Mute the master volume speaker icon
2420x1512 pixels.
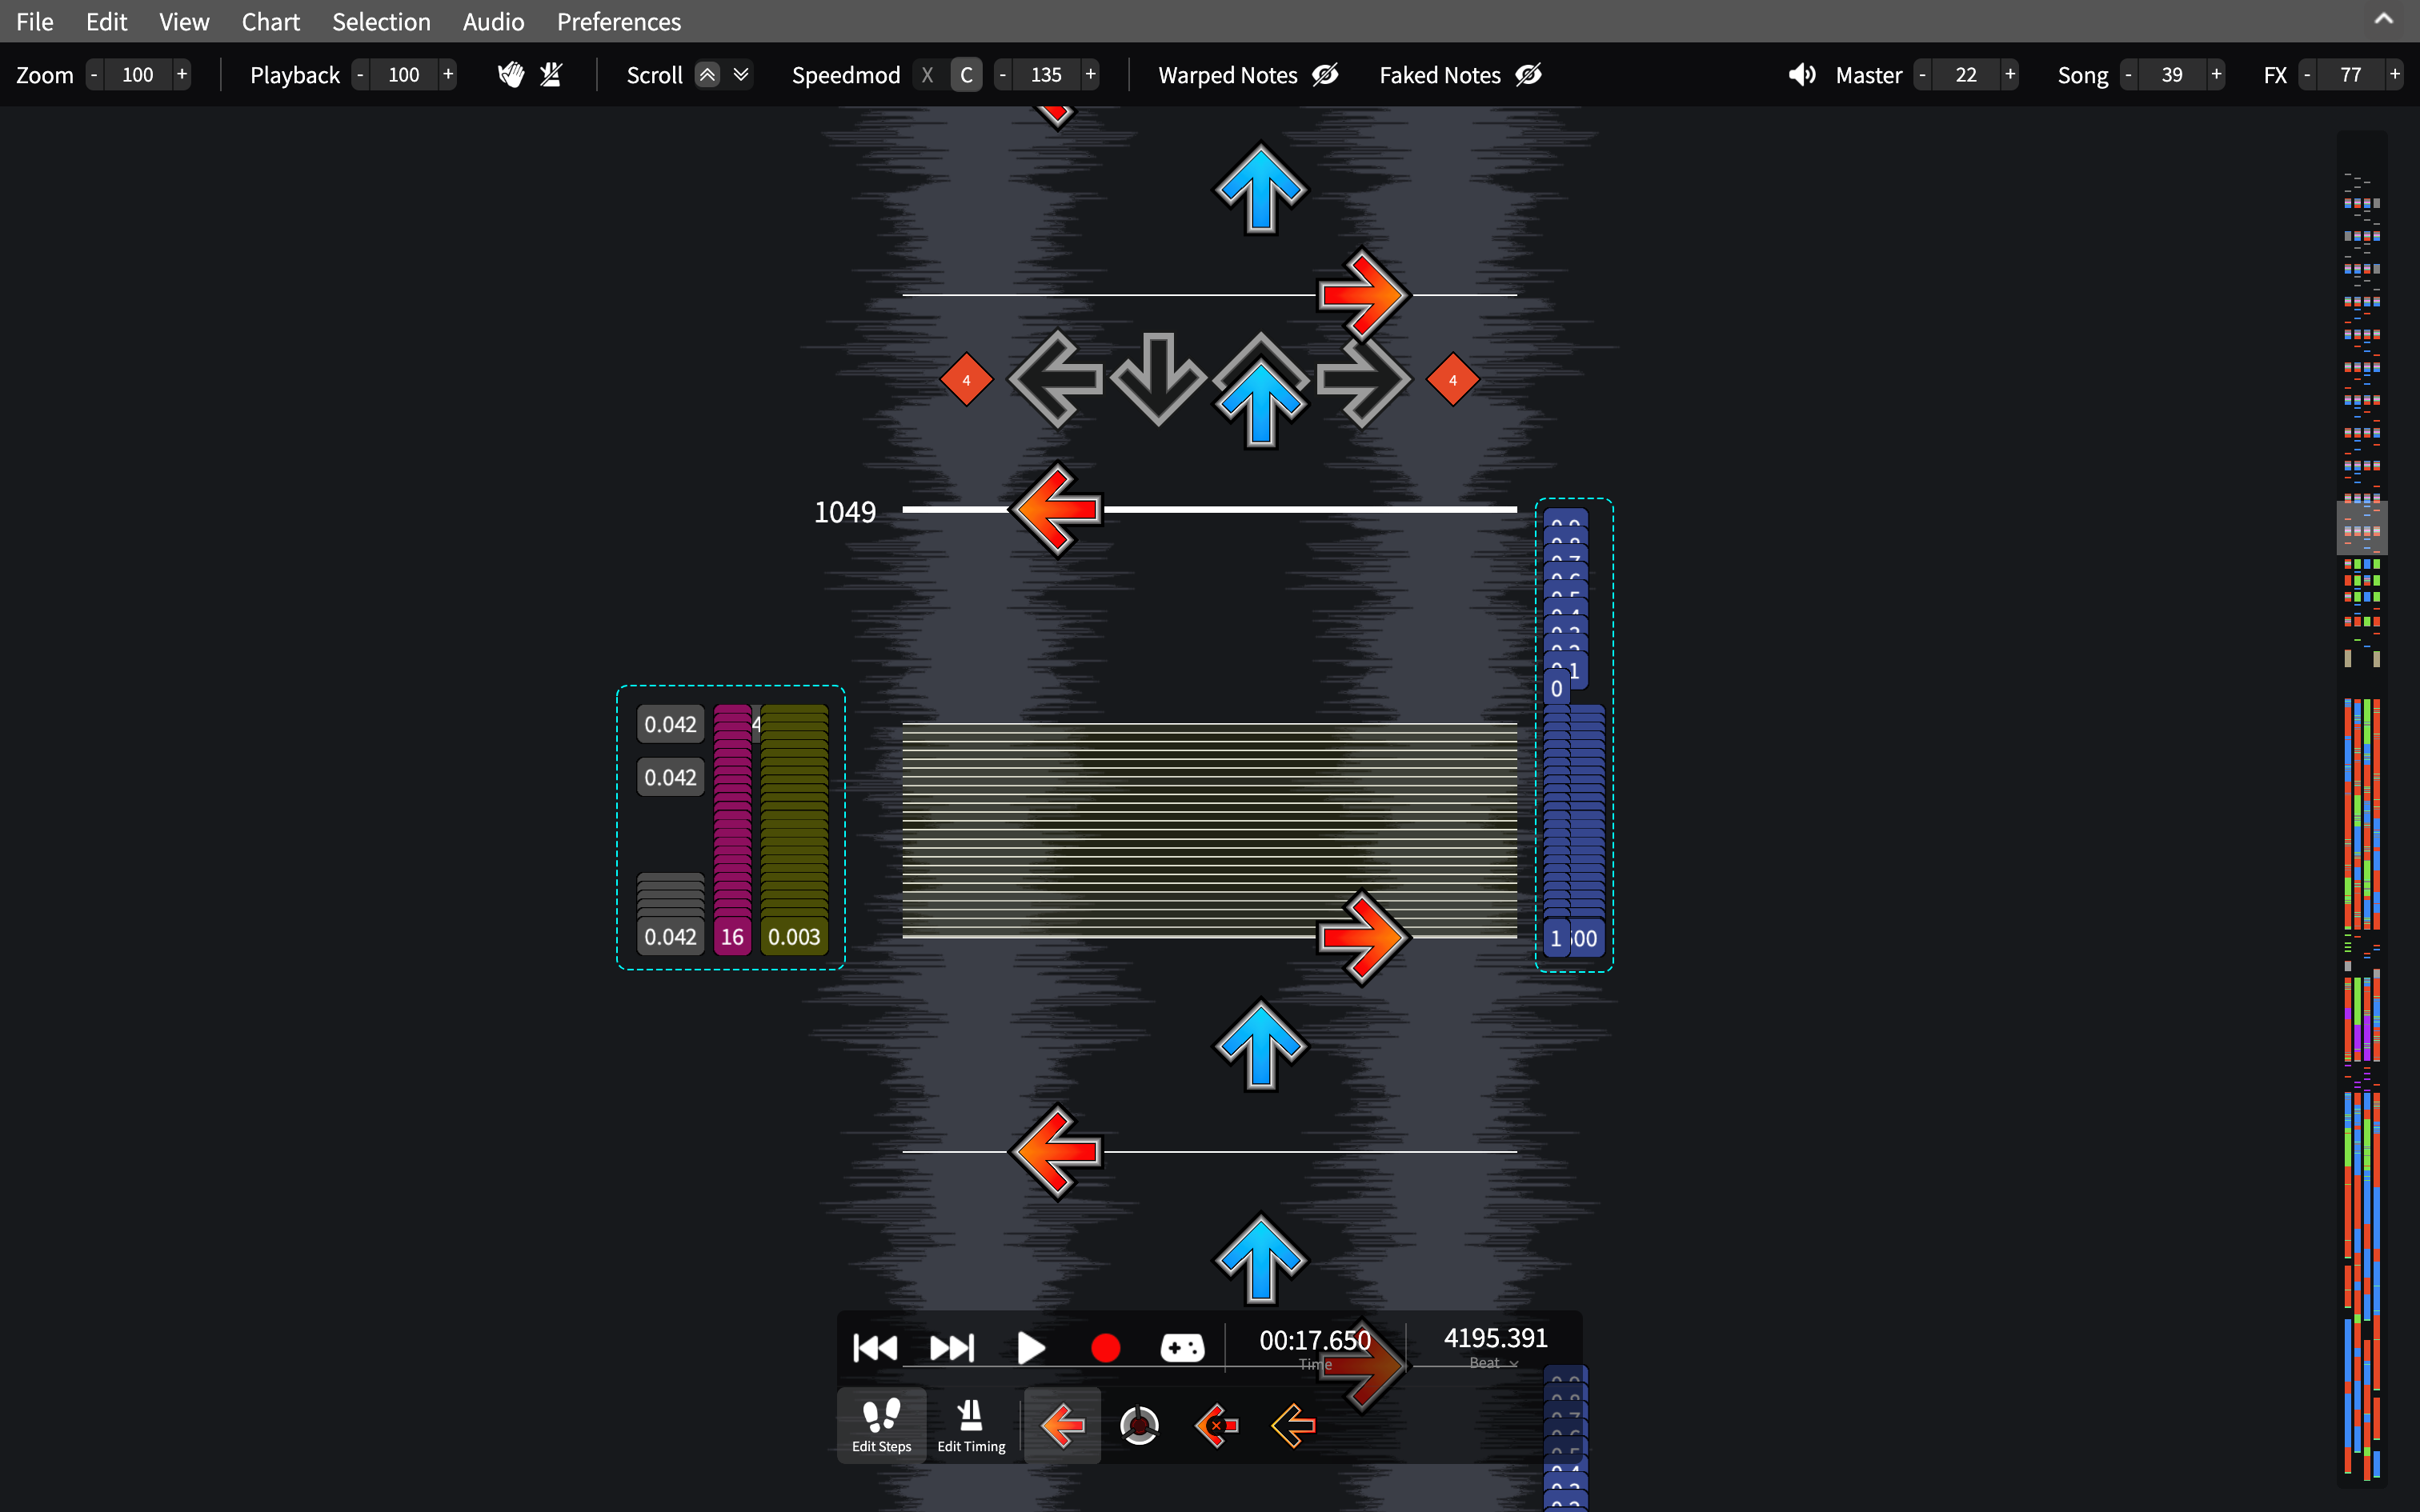(x=1802, y=75)
